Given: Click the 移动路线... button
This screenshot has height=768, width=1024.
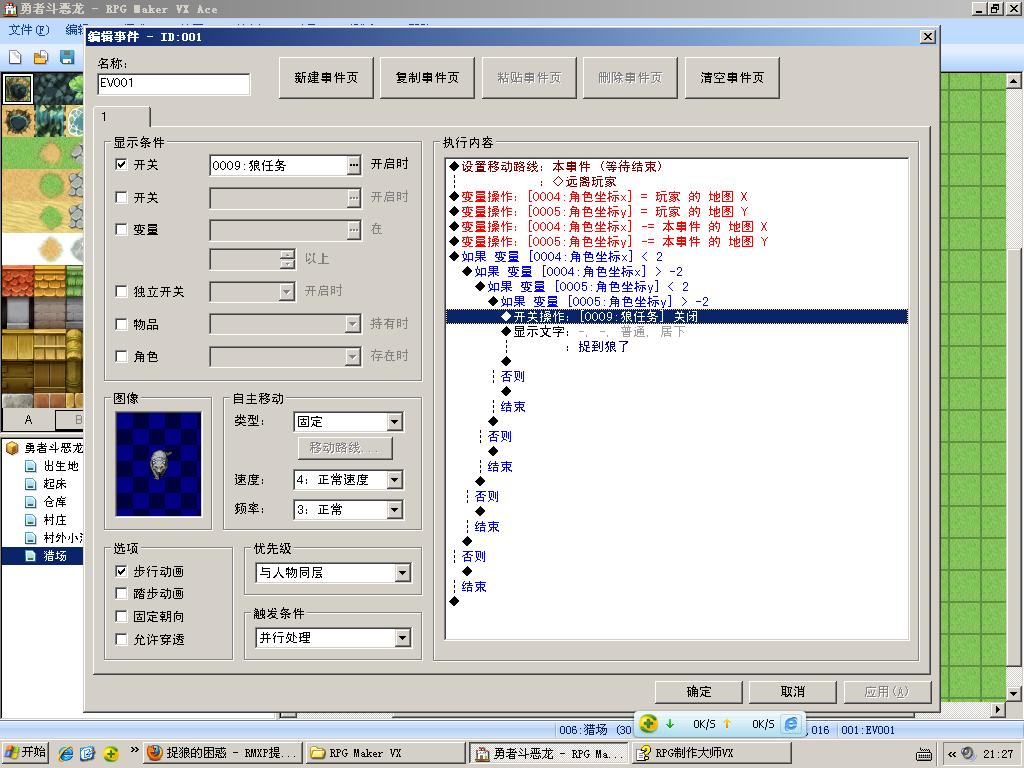Looking at the screenshot, I should (345, 448).
